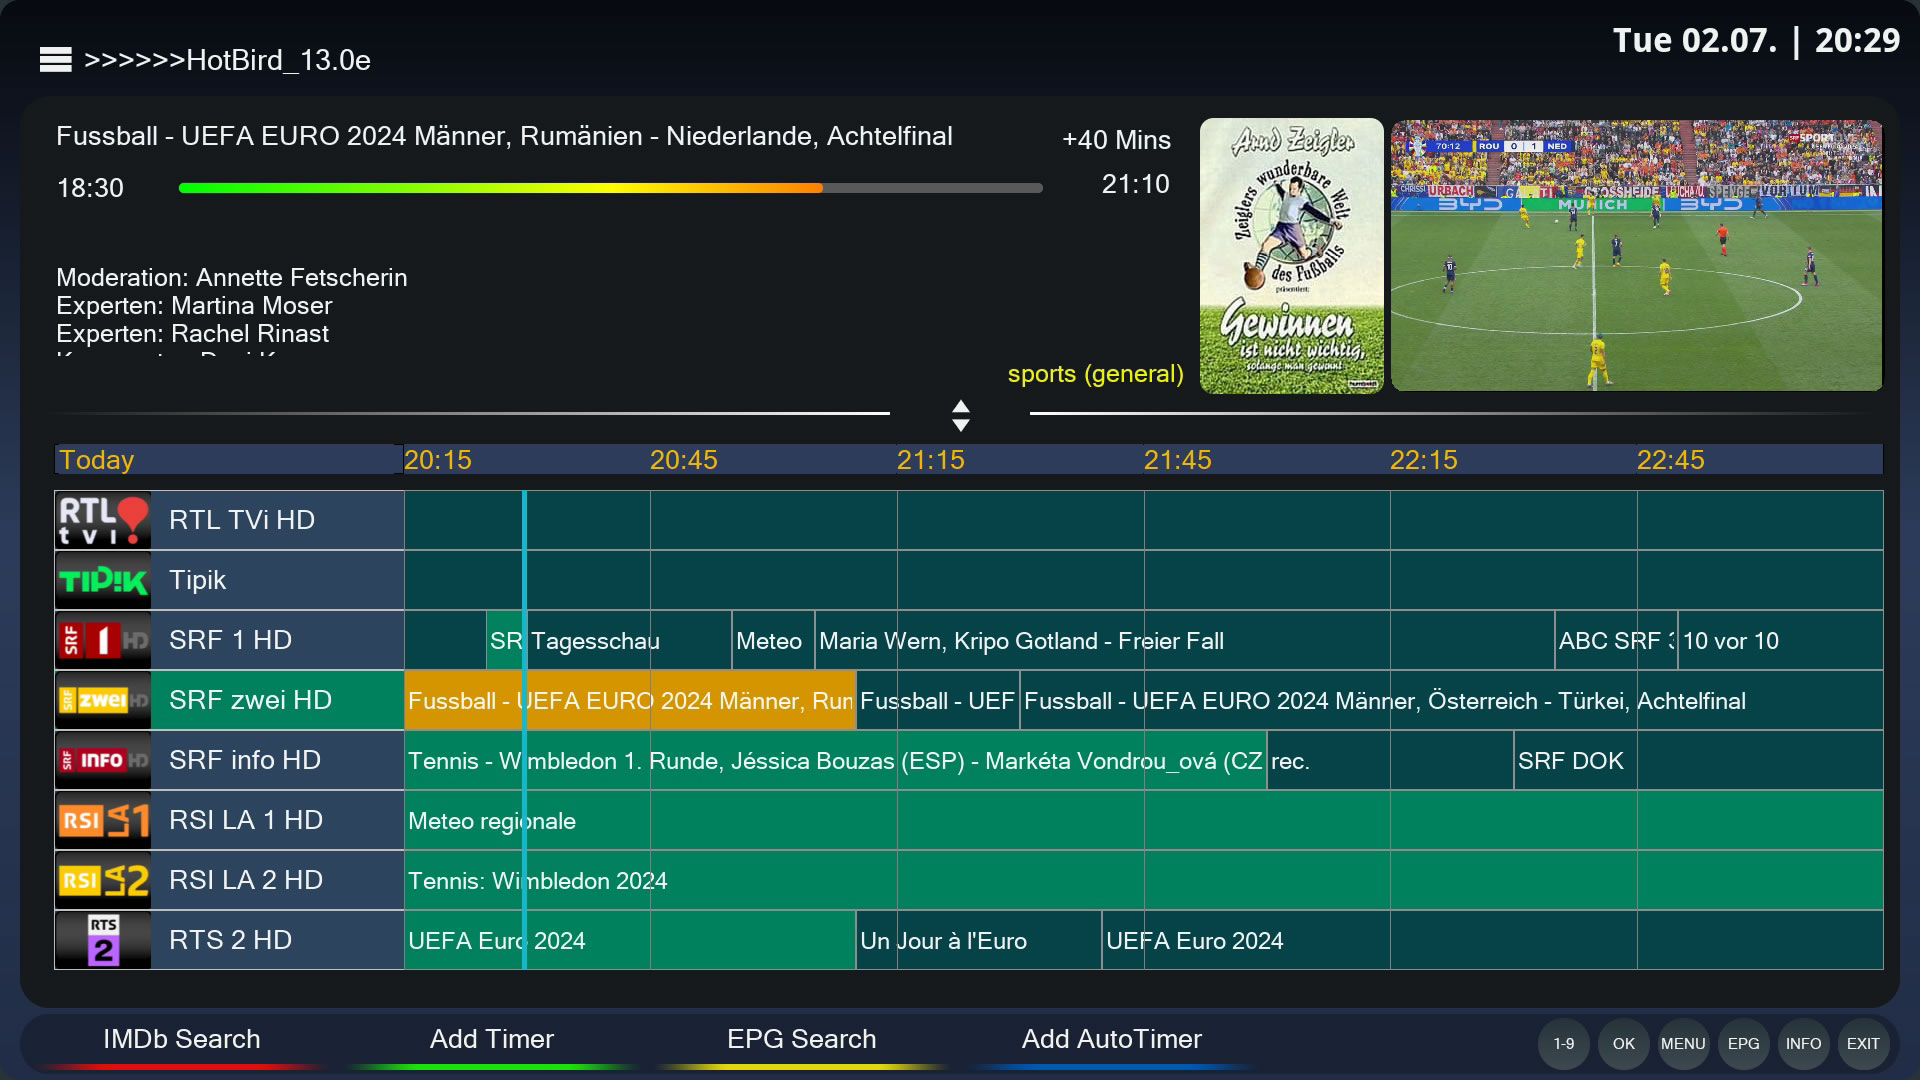
Task: Click the EXIT round key icon
Action: (x=1863, y=1043)
